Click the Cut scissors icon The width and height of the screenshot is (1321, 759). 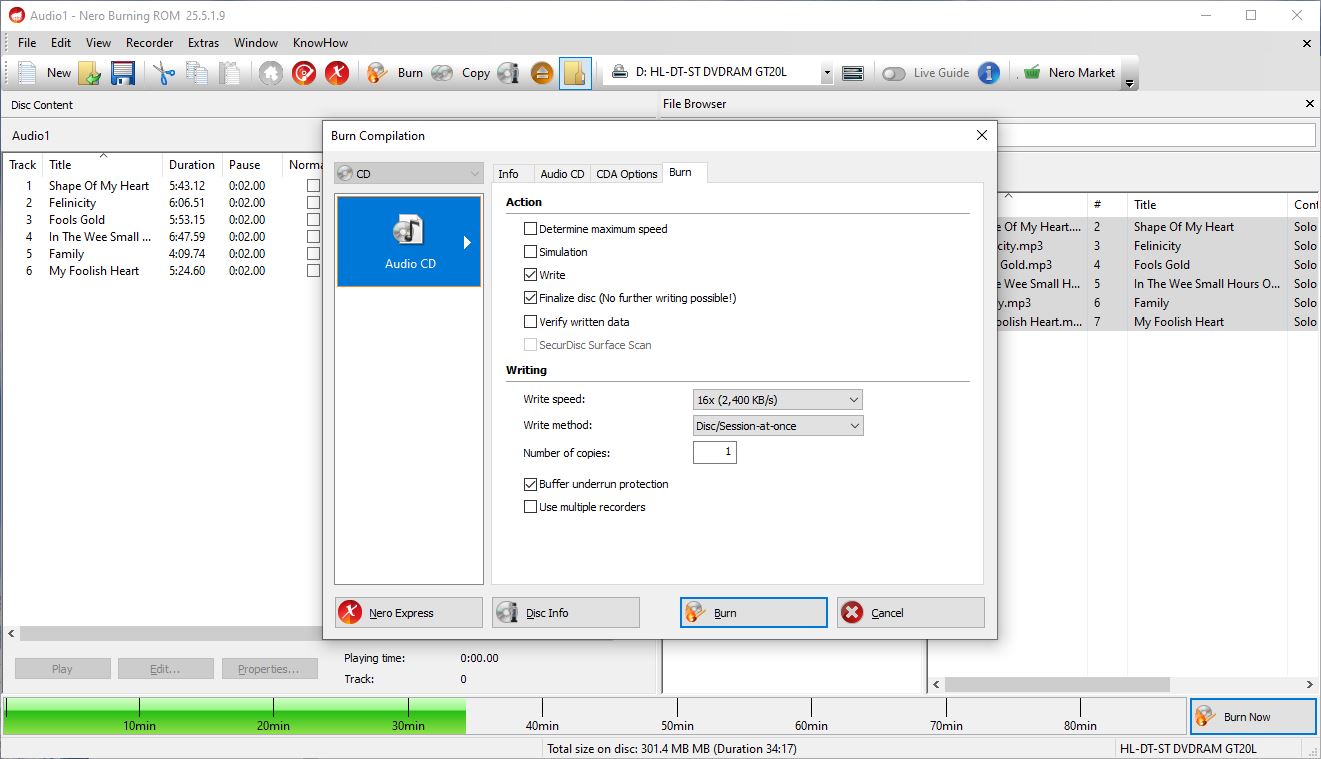tap(164, 73)
